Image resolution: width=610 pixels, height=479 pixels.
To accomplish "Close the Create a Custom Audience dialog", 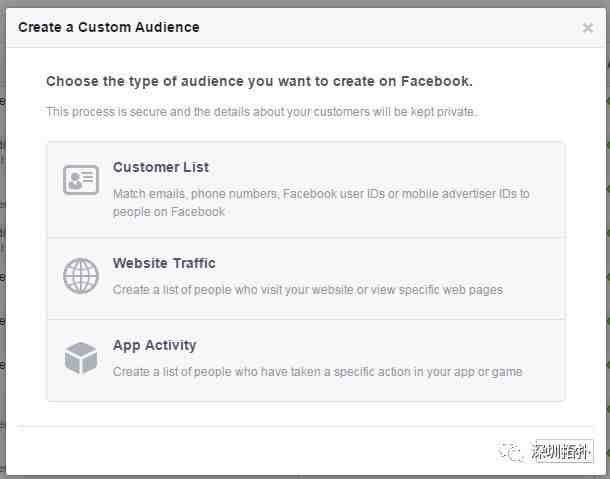I will (587, 28).
